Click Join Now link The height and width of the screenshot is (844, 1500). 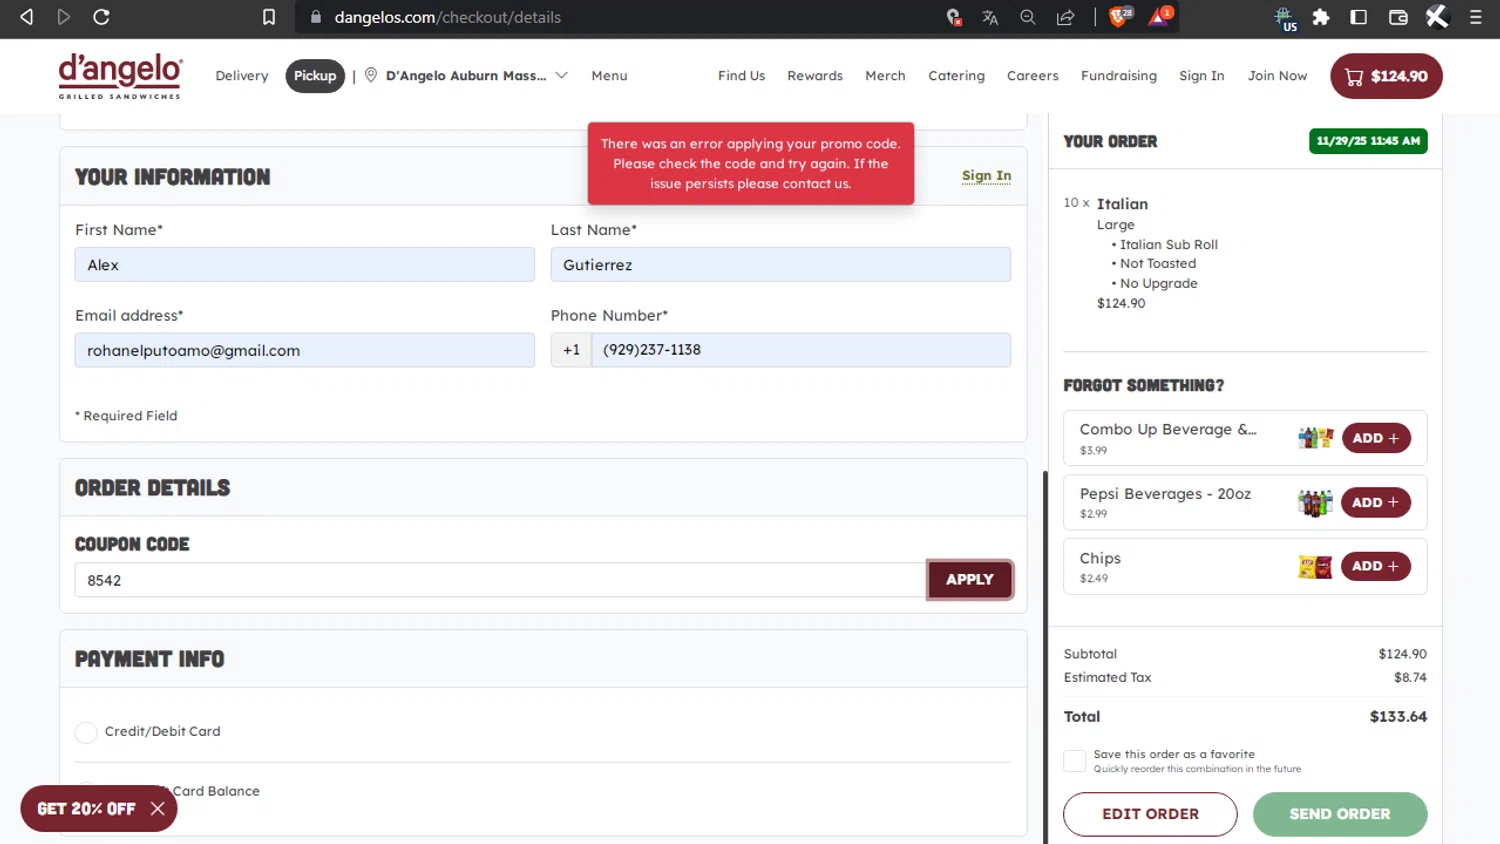pyautogui.click(x=1277, y=76)
